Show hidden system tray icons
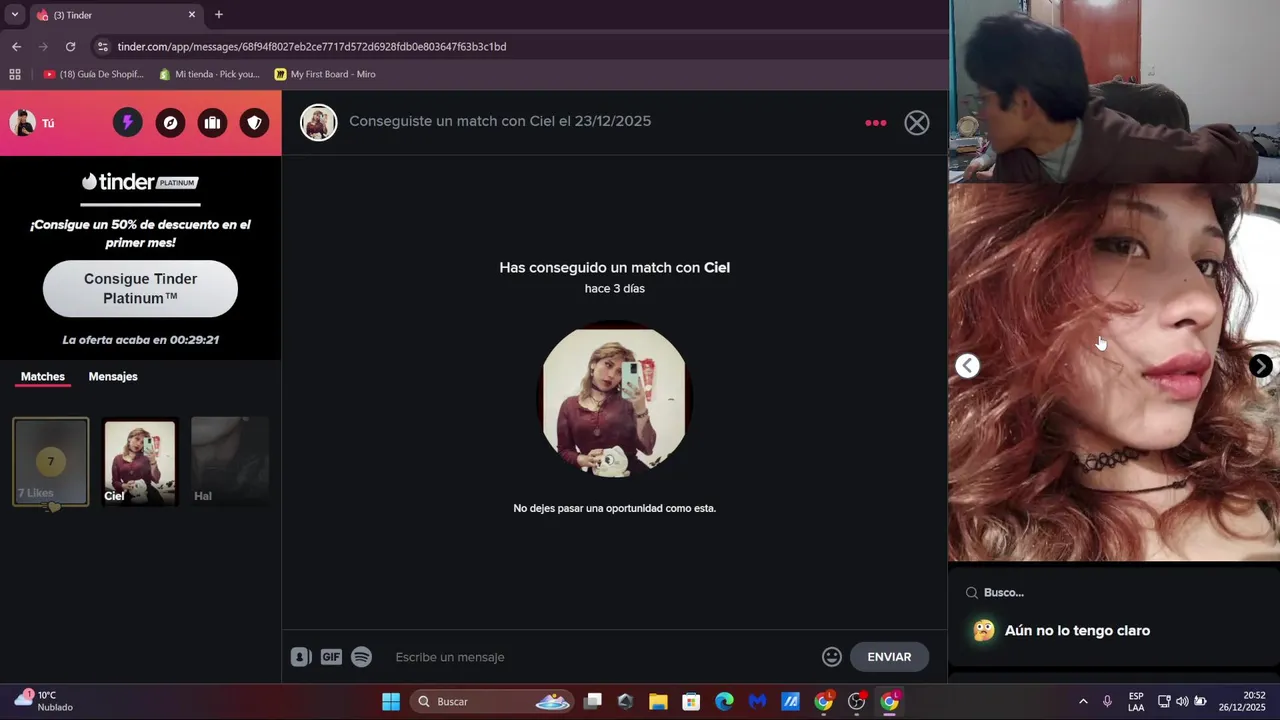Viewport: 1280px width, 720px height. (x=1083, y=702)
